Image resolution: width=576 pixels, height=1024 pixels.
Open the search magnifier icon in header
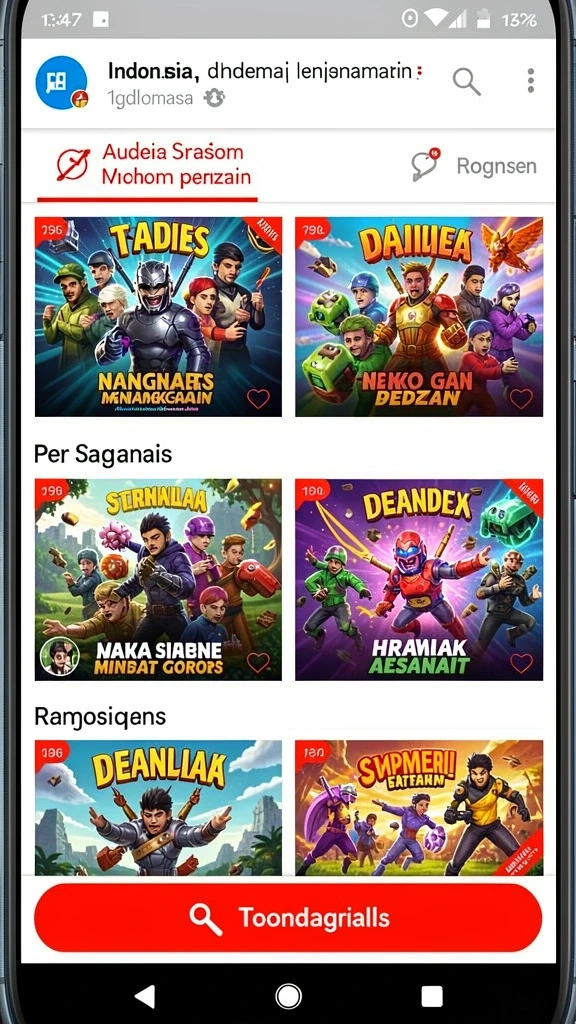click(x=466, y=82)
